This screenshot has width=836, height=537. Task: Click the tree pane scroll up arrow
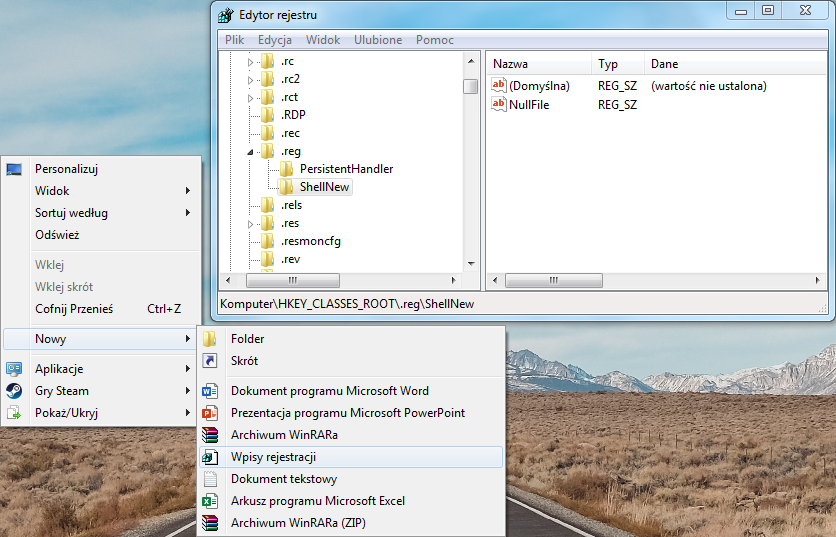coord(471,61)
